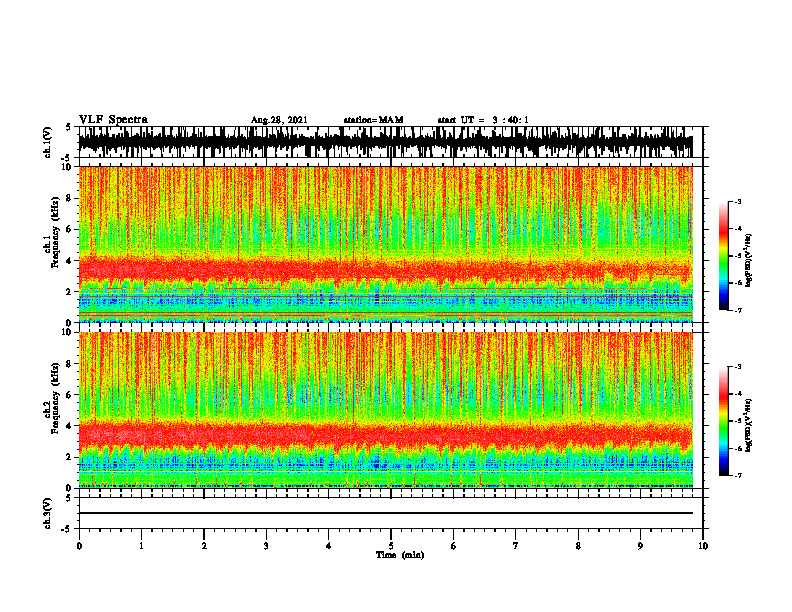The image size is (792, 612).
Task: Click time axis tick label "8"
Action: click(578, 546)
